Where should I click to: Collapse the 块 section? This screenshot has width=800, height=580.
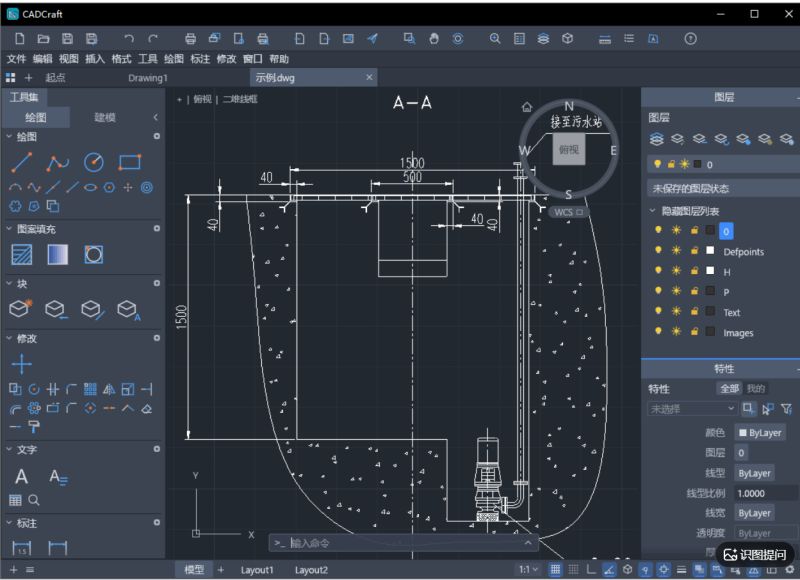pyautogui.click(x=9, y=283)
